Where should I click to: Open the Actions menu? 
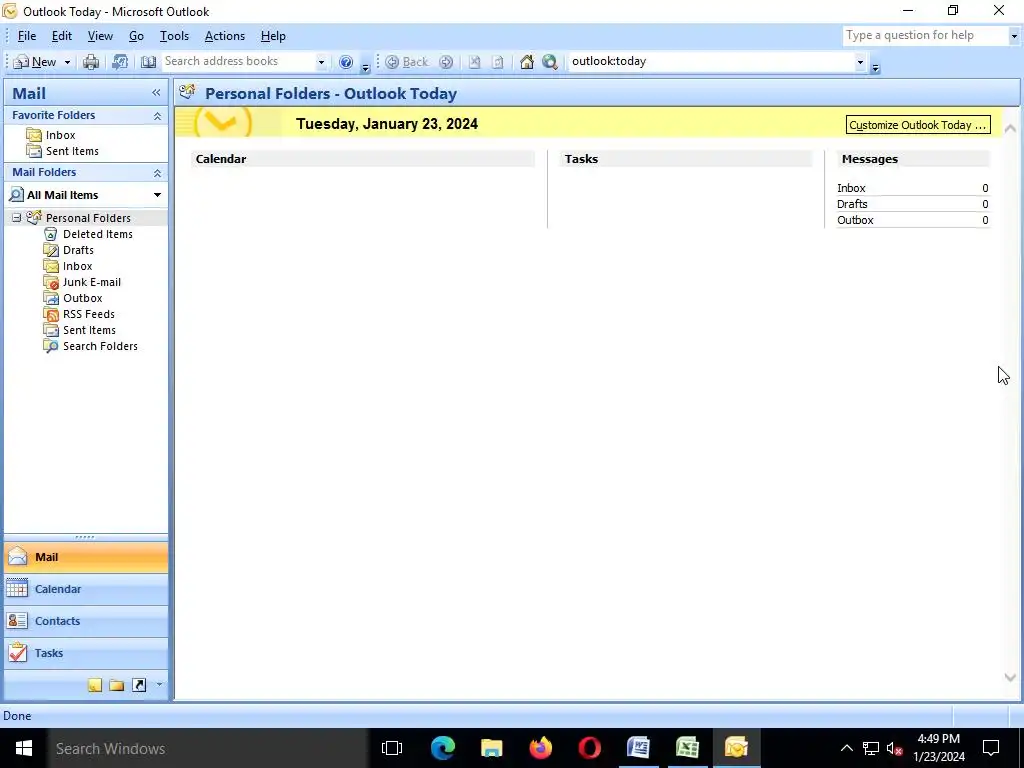click(x=225, y=36)
